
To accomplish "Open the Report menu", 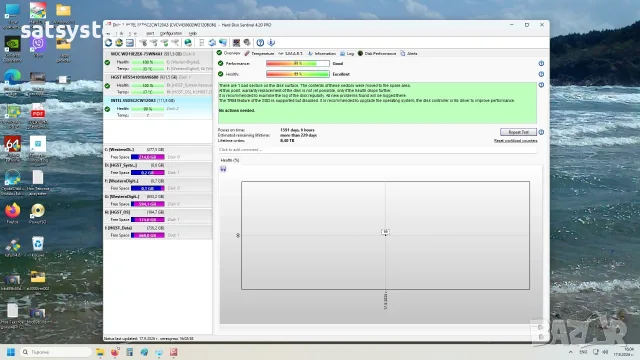I will [x=150, y=33].
